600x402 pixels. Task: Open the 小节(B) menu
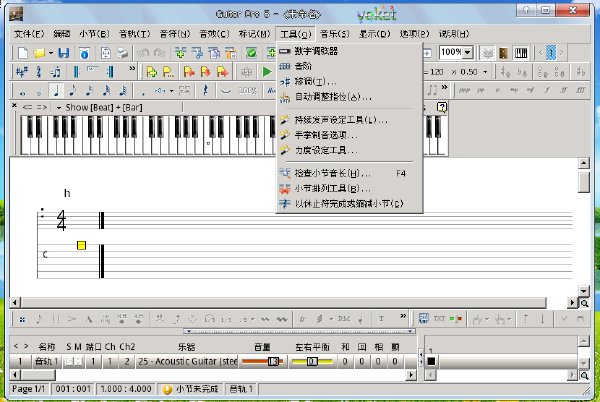94,34
